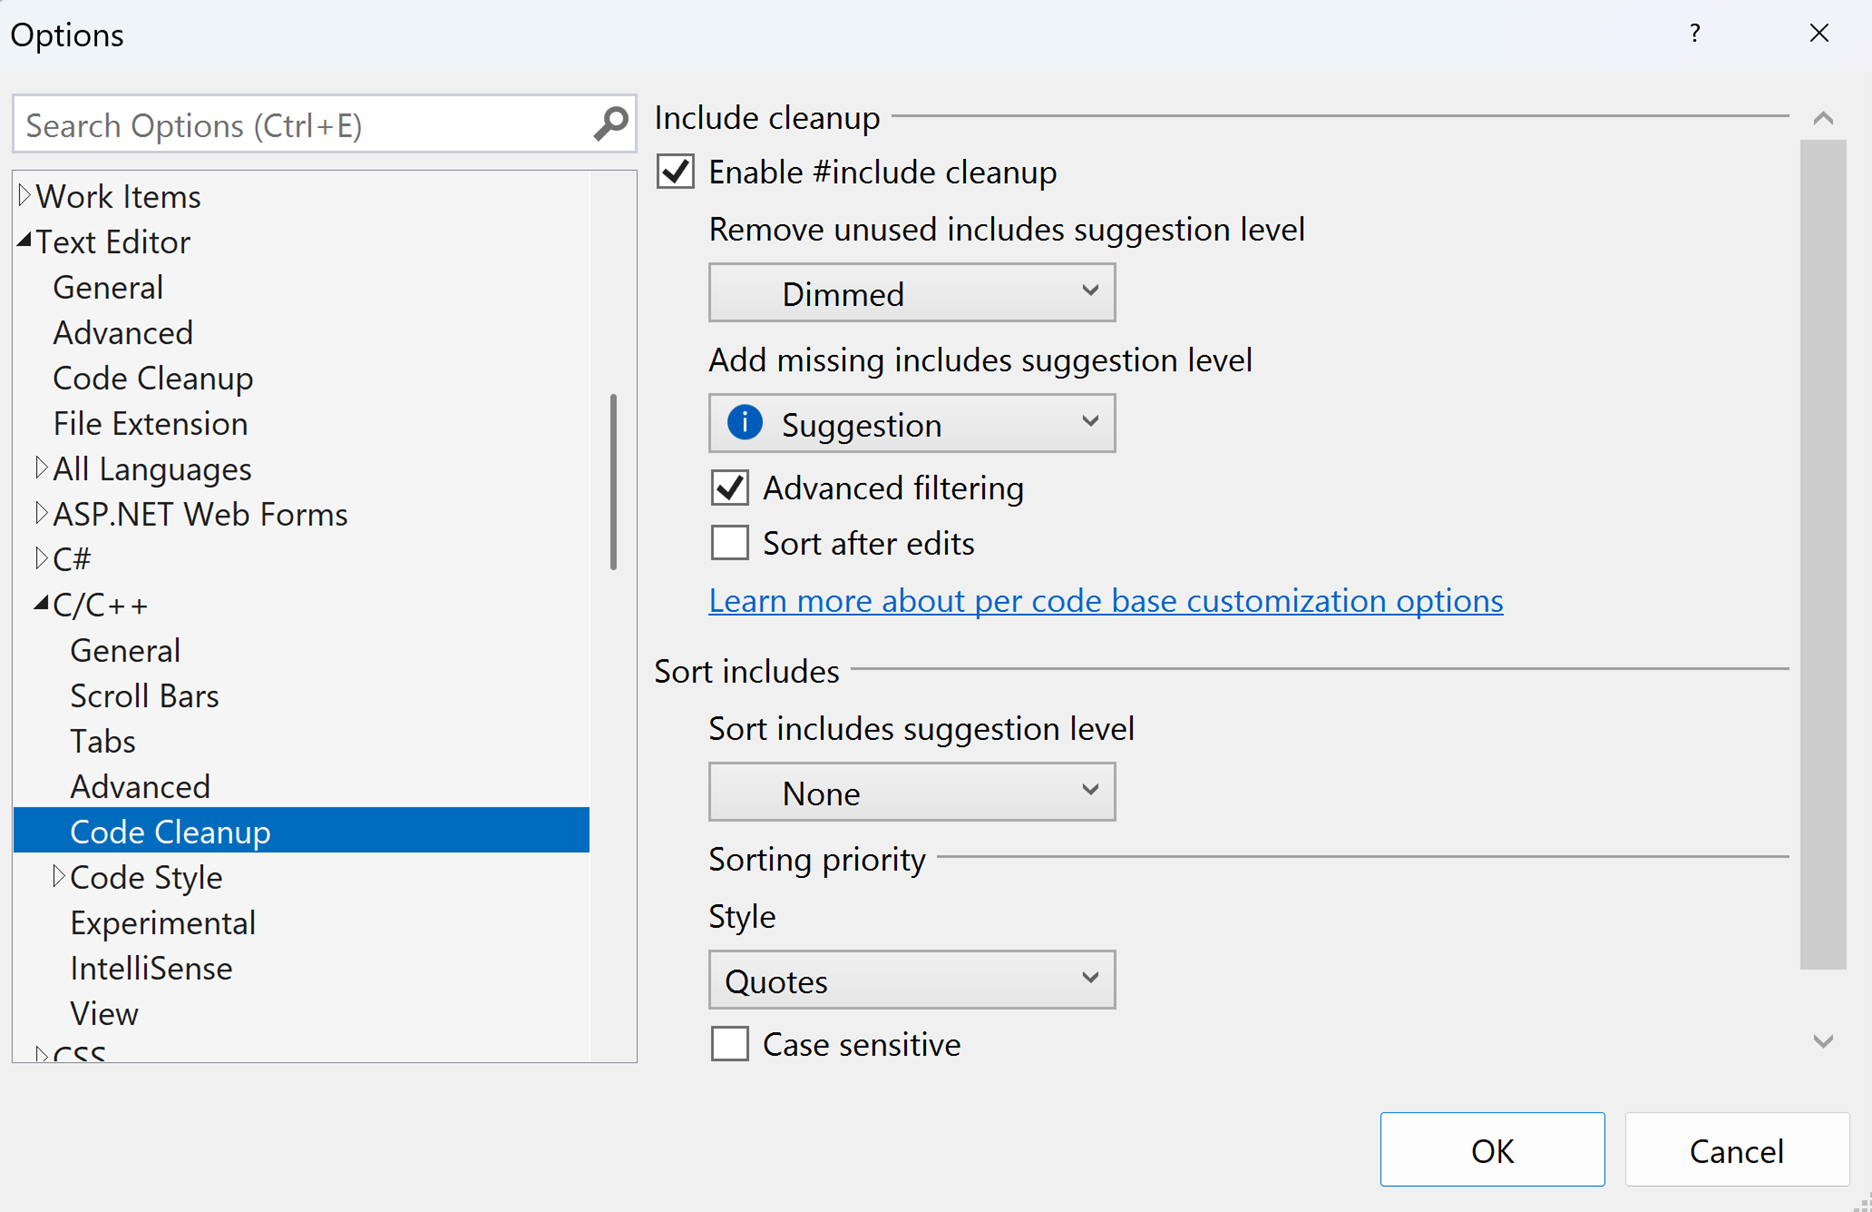Image resolution: width=1872 pixels, height=1212 pixels.
Task: Open the Sort includes level None dropdown
Action: (911, 792)
